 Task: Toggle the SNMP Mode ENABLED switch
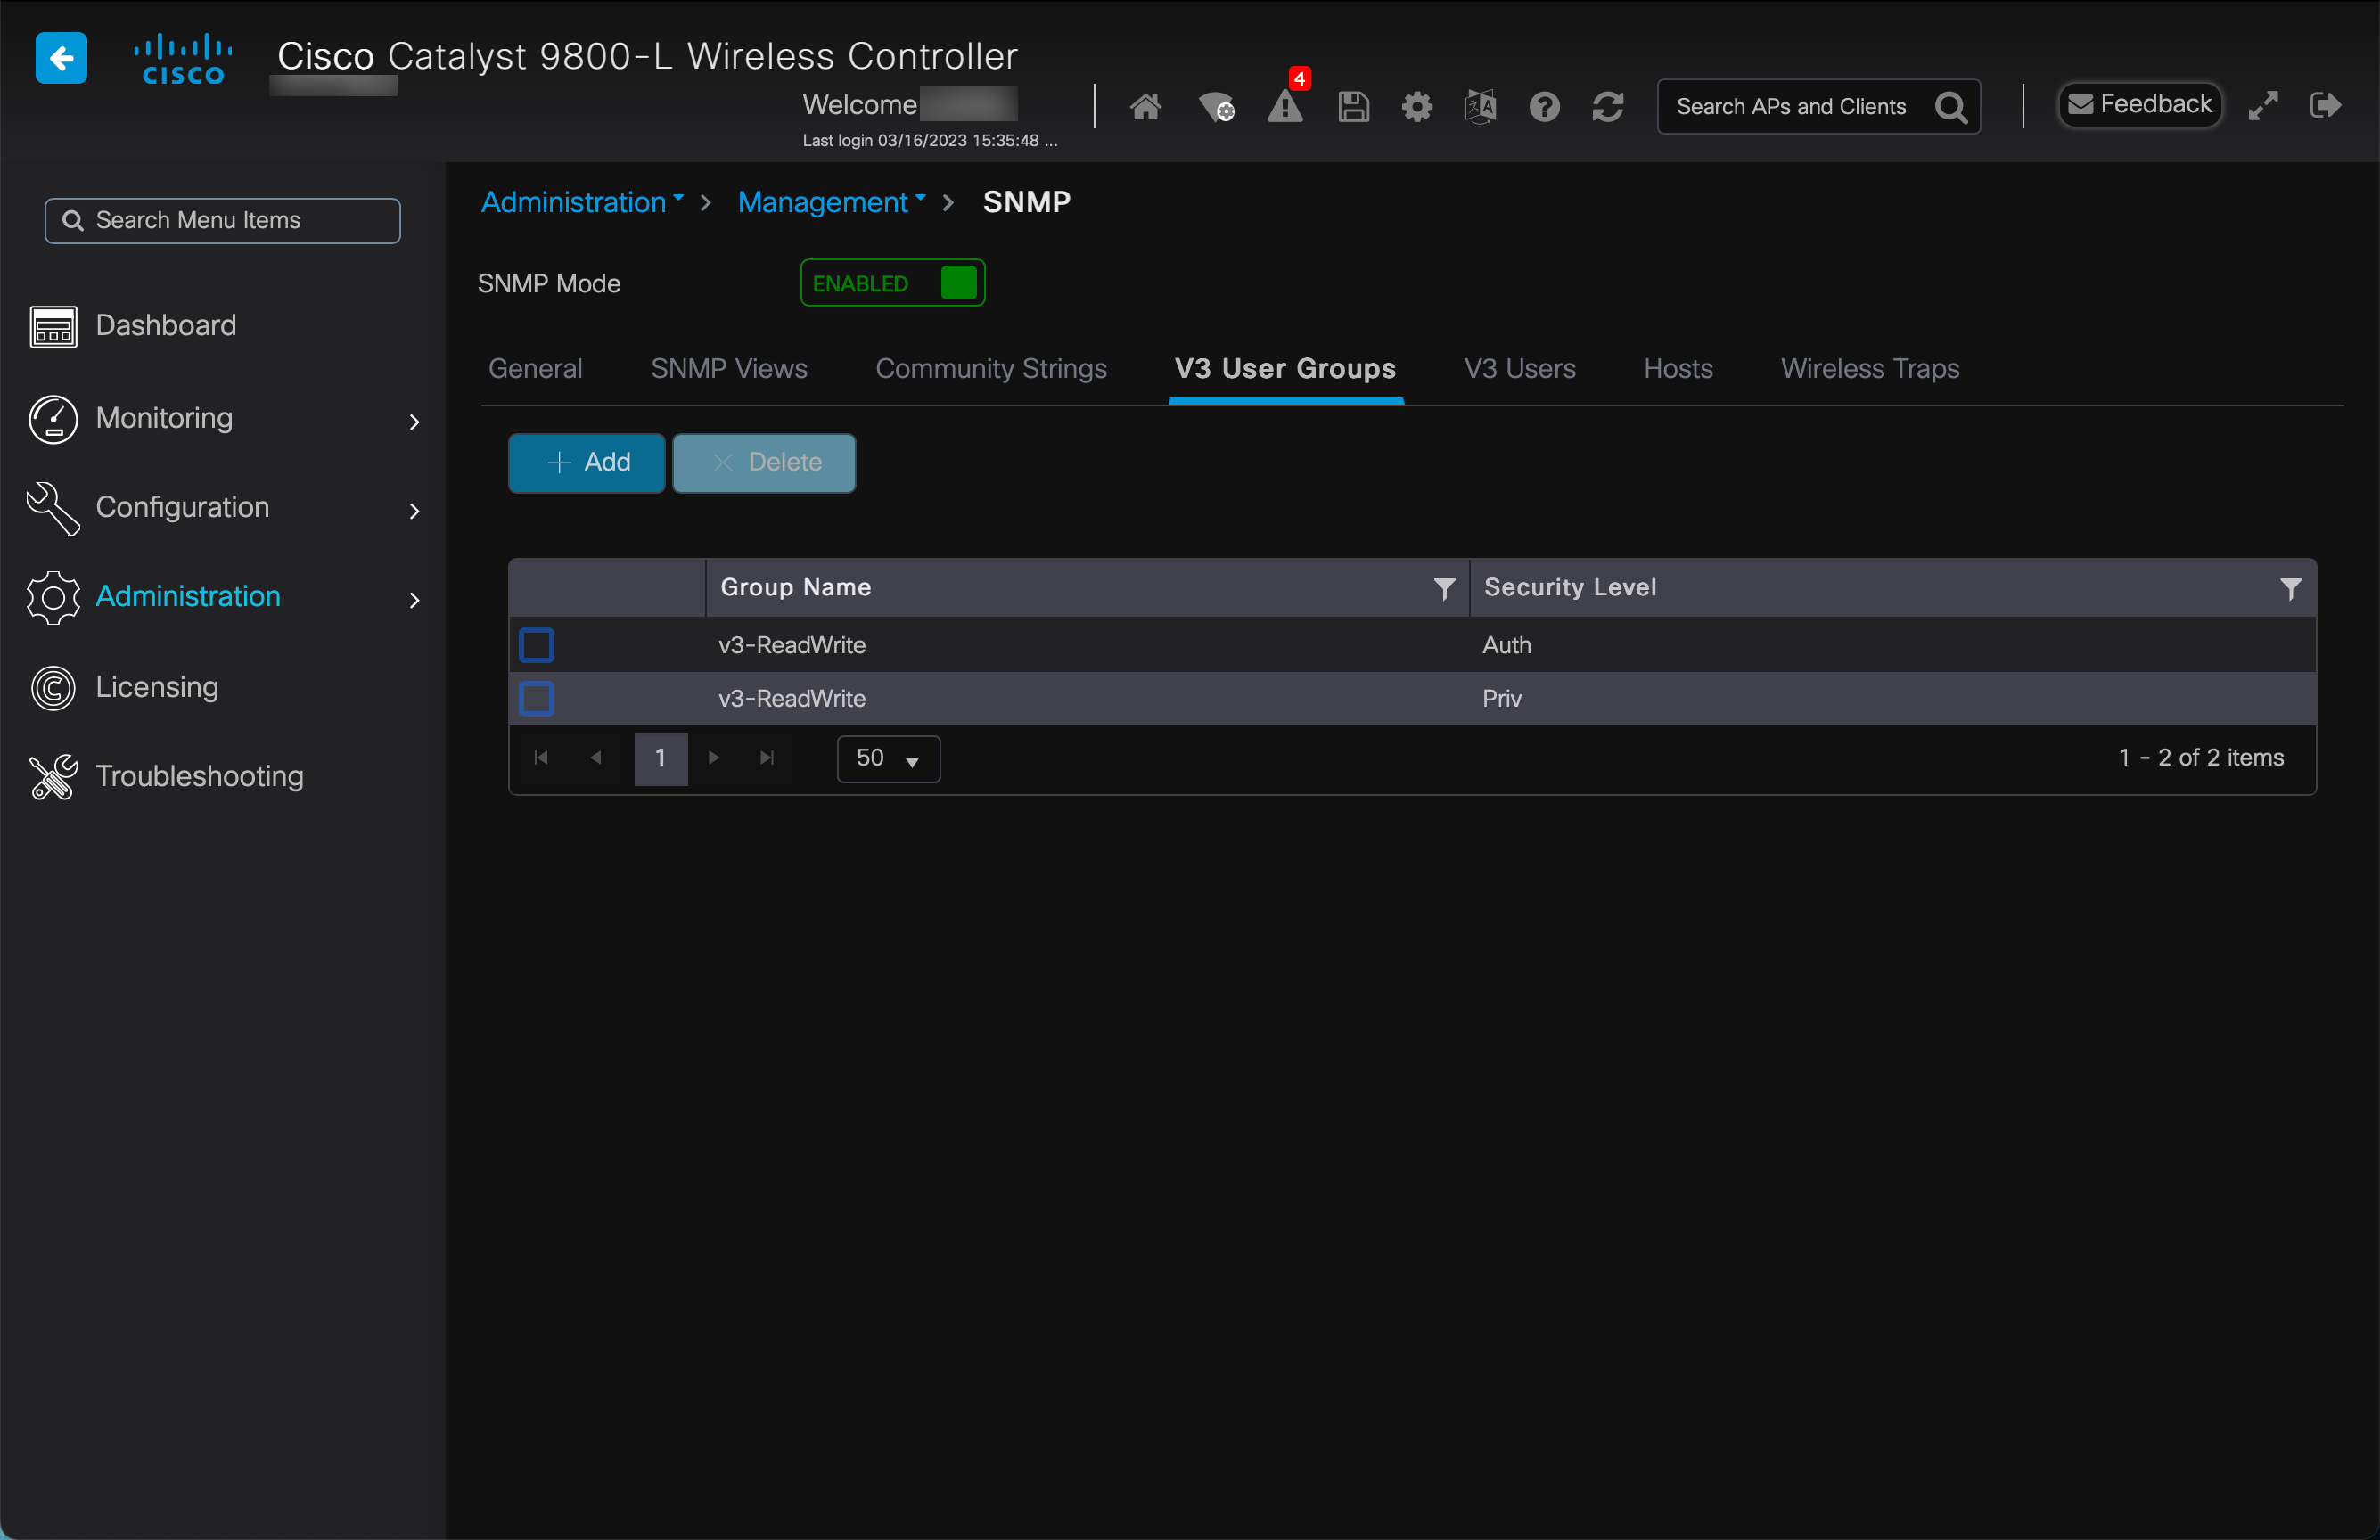point(892,283)
